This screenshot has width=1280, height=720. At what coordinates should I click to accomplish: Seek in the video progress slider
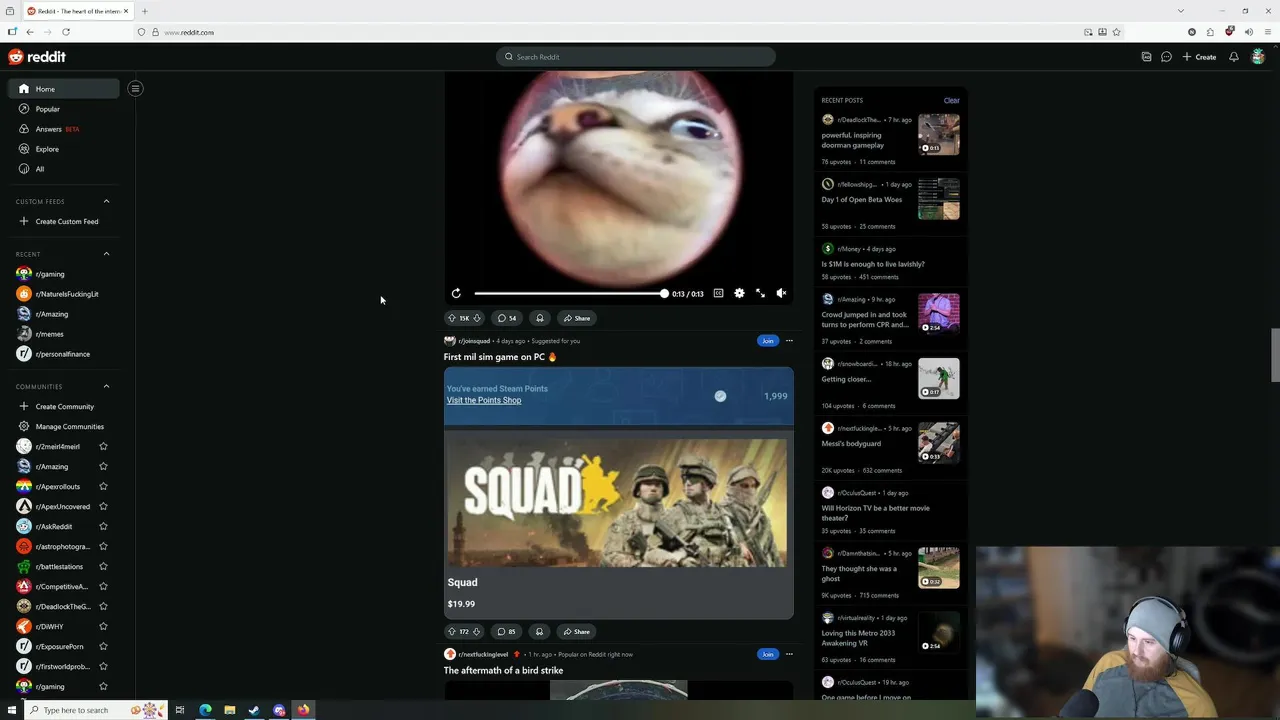tap(569, 293)
